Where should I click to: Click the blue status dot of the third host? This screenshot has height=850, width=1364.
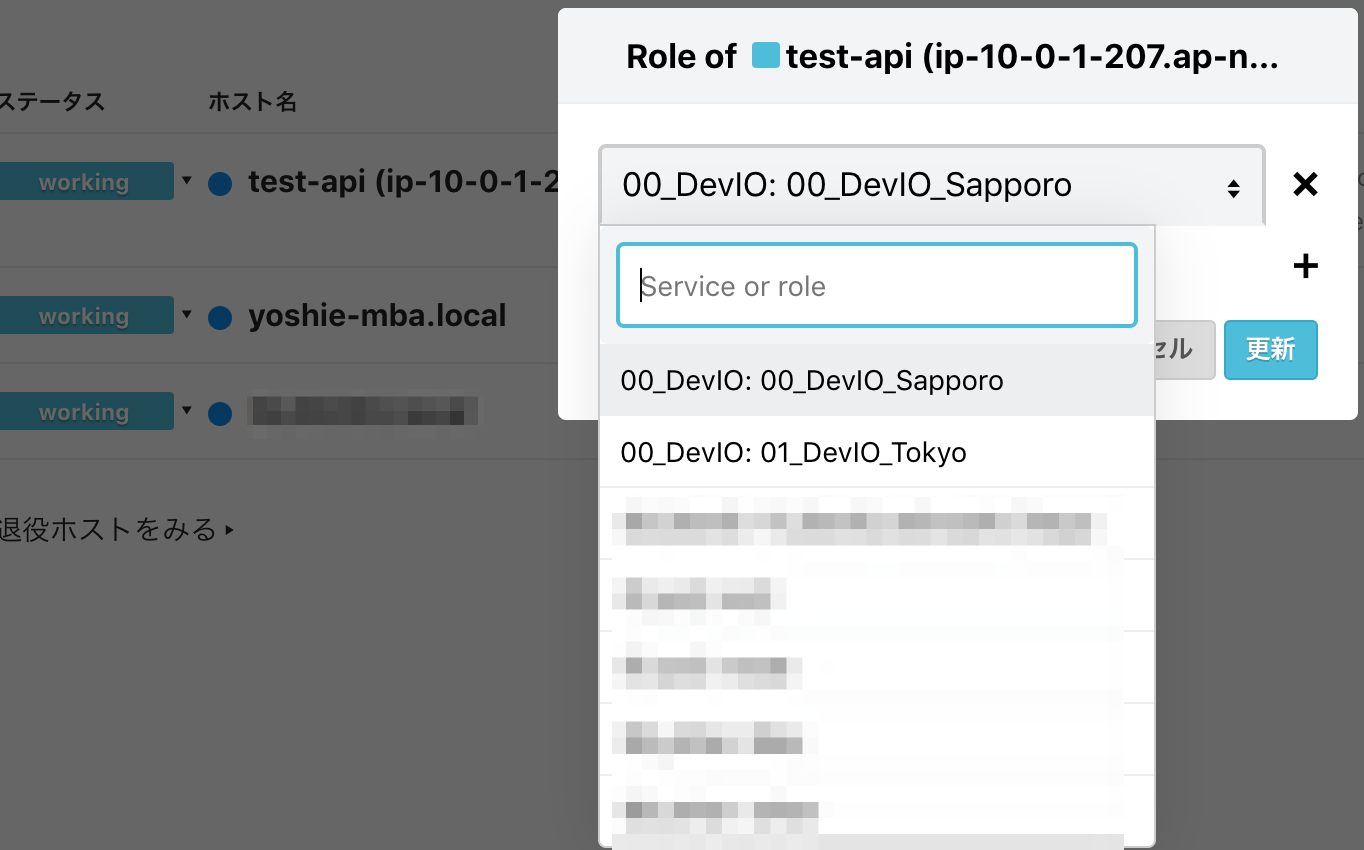220,411
